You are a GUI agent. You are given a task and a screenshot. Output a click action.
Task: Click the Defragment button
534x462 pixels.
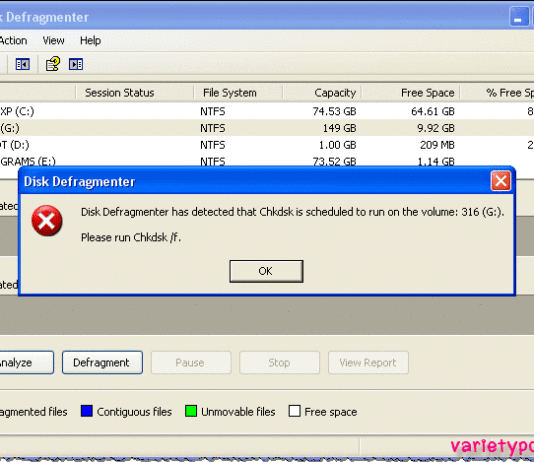[x=102, y=363]
